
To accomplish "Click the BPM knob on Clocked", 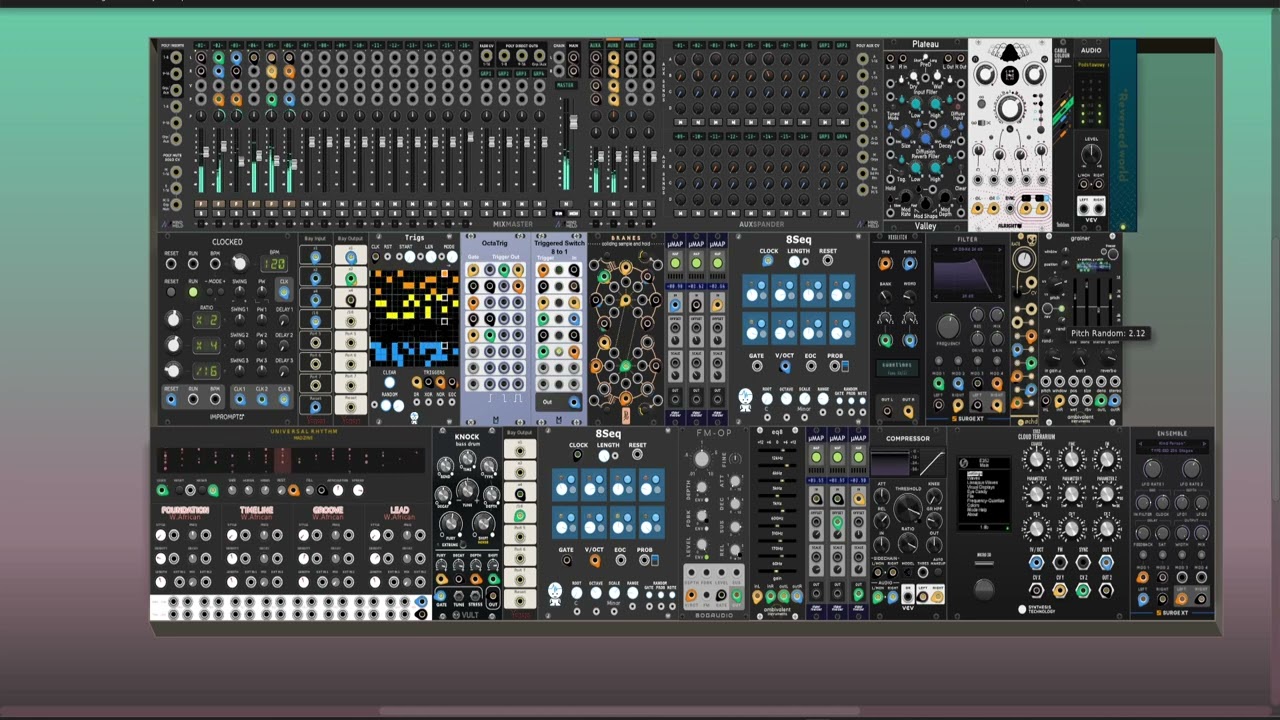I will (x=239, y=263).
